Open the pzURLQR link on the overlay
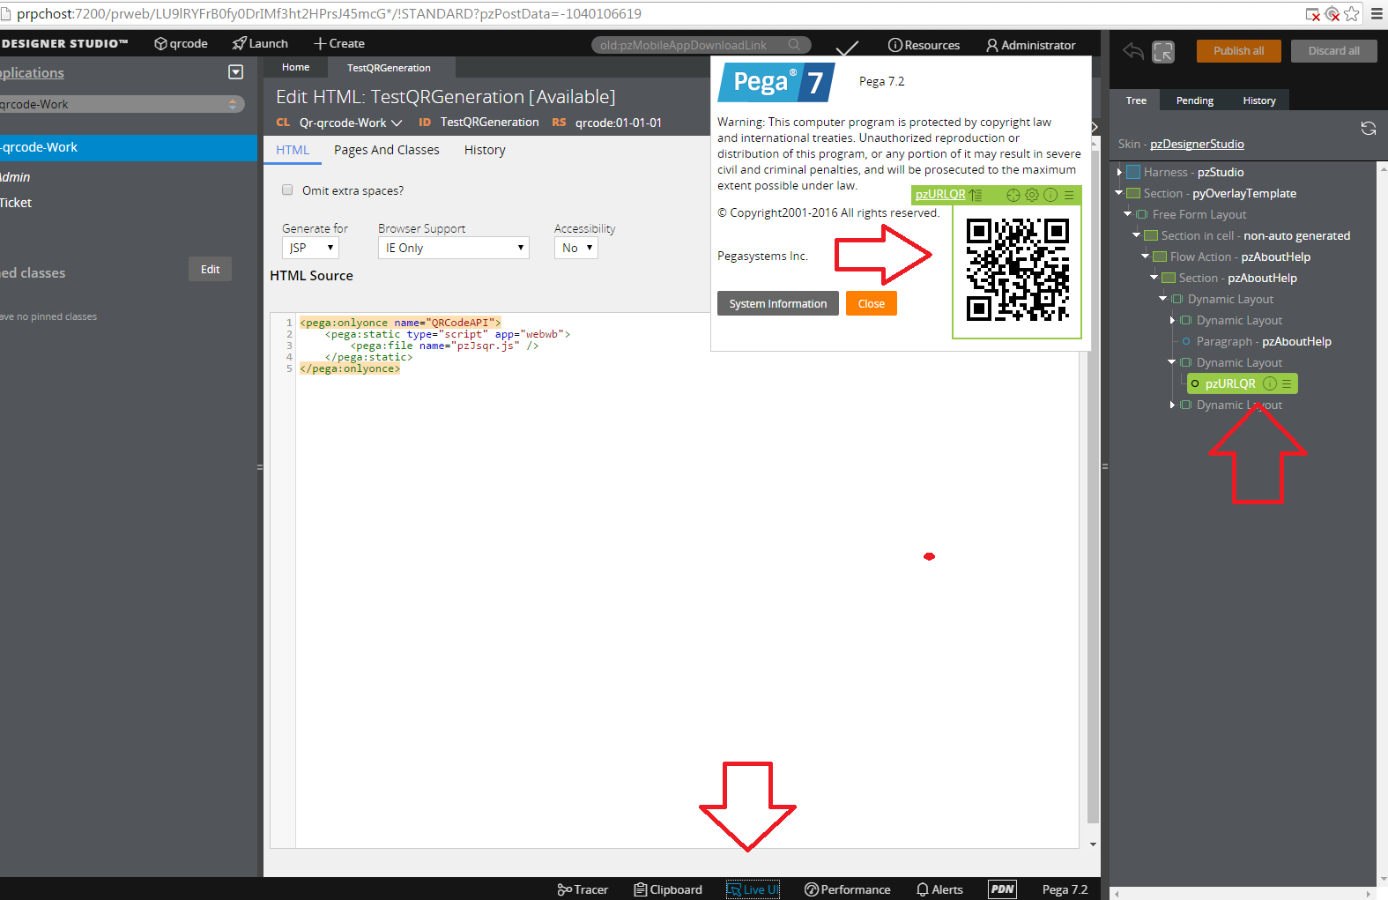This screenshot has height=900, width=1388. coord(940,195)
